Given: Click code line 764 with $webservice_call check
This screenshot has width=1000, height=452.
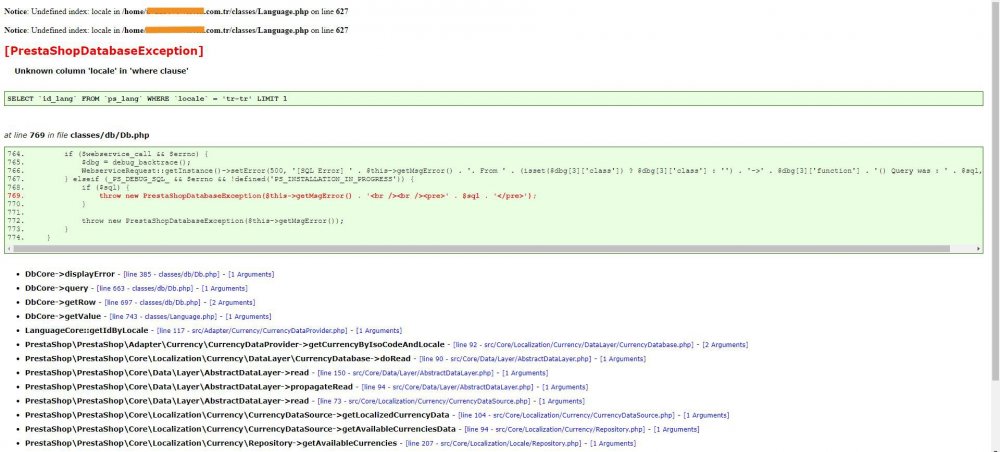Looking at the screenshot, I should tap(136, 154).
